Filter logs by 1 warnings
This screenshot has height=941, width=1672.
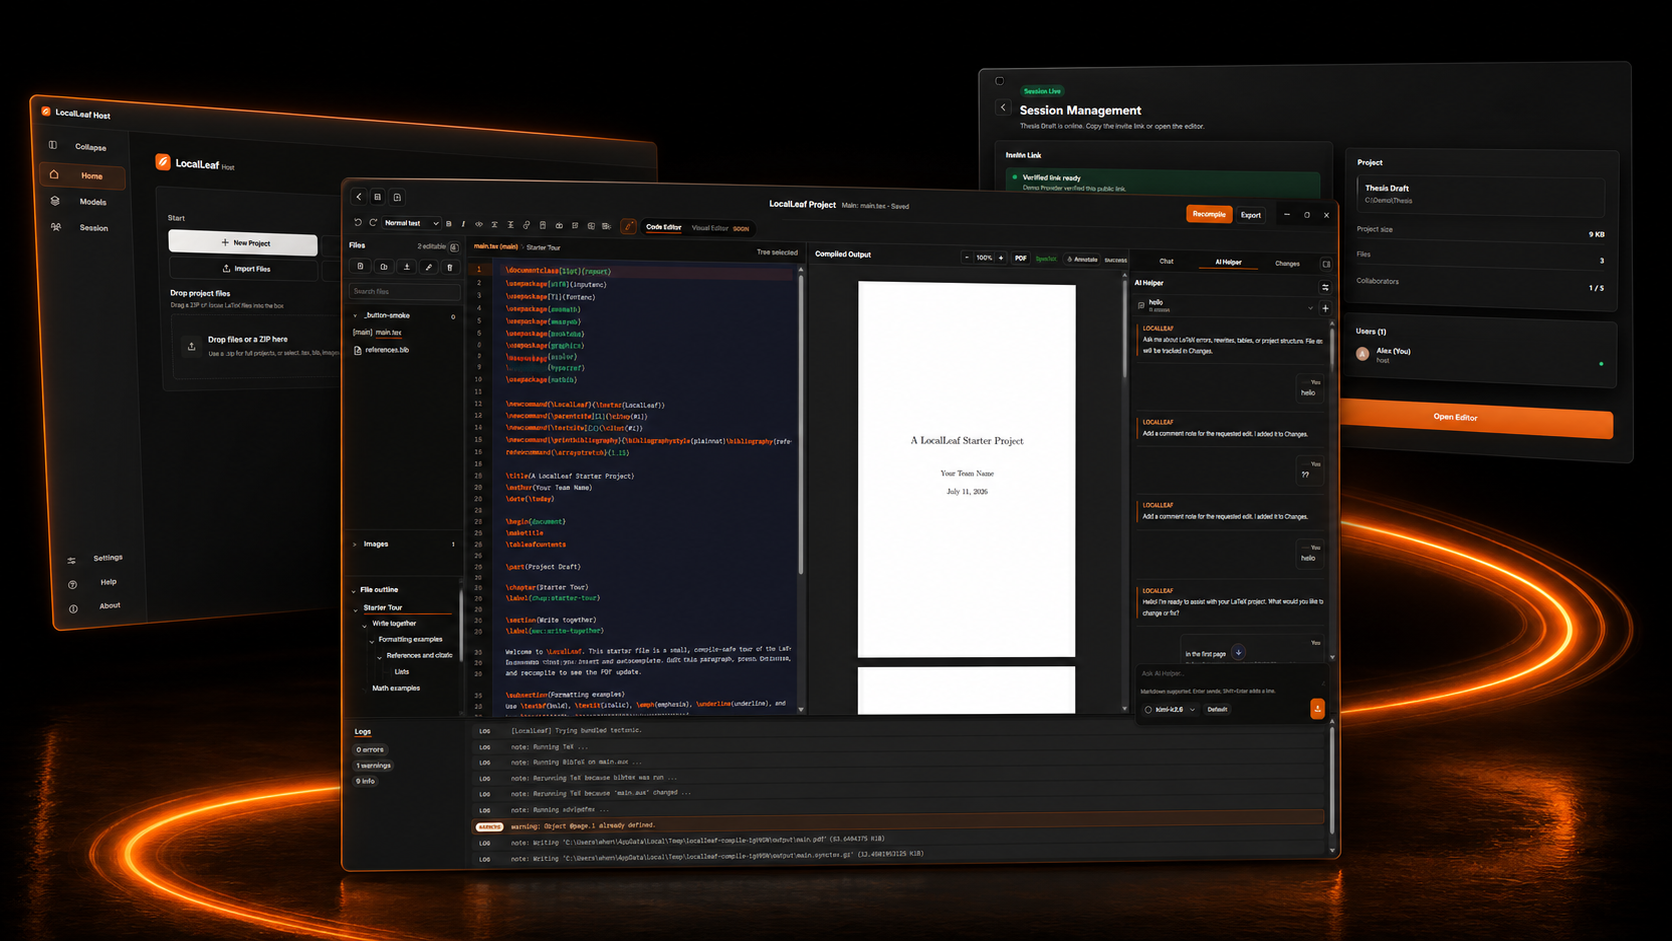coord(374,765)
